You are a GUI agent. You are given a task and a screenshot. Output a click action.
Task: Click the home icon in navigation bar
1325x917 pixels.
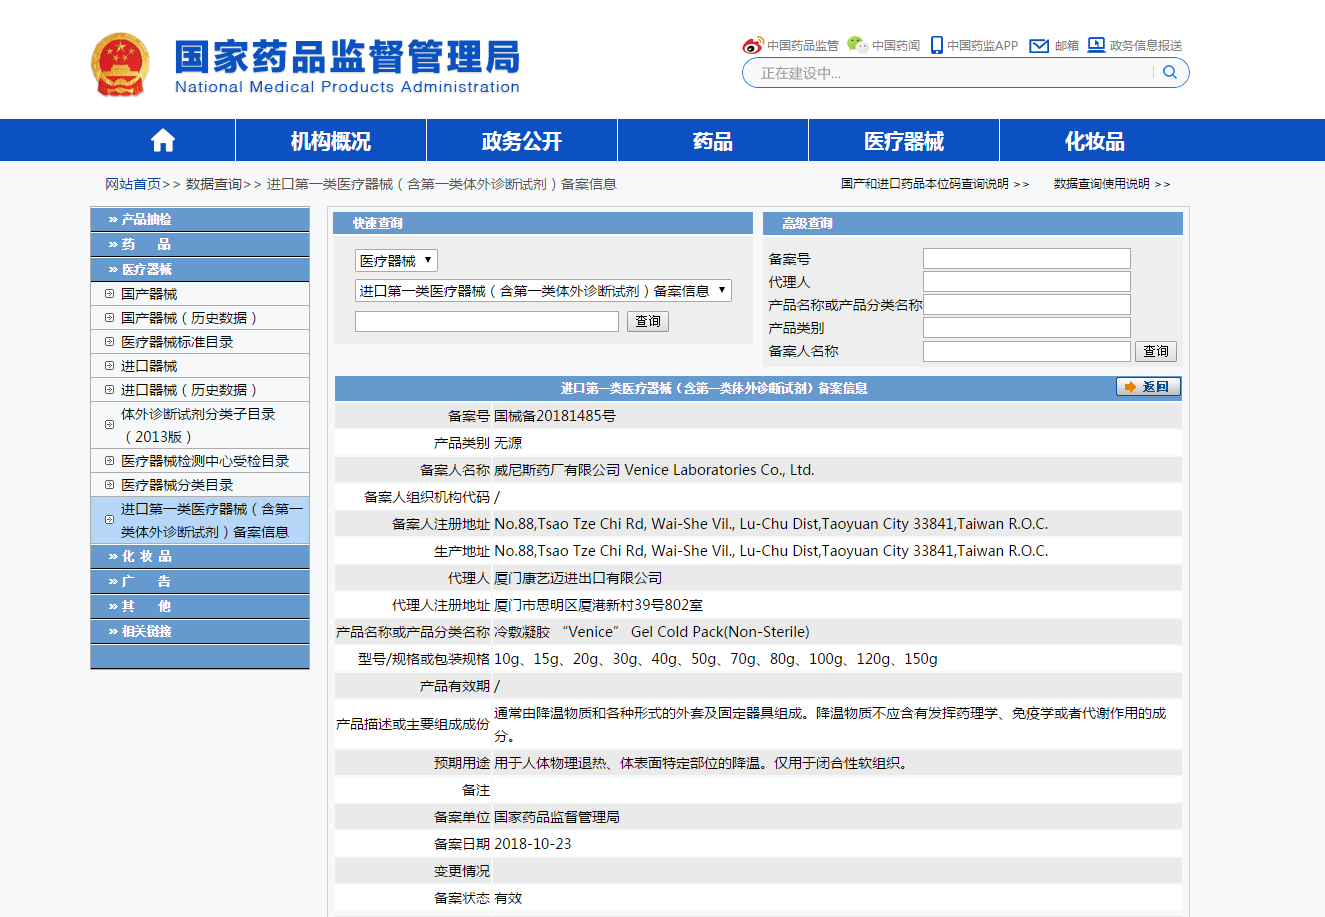tap(163, 141)
